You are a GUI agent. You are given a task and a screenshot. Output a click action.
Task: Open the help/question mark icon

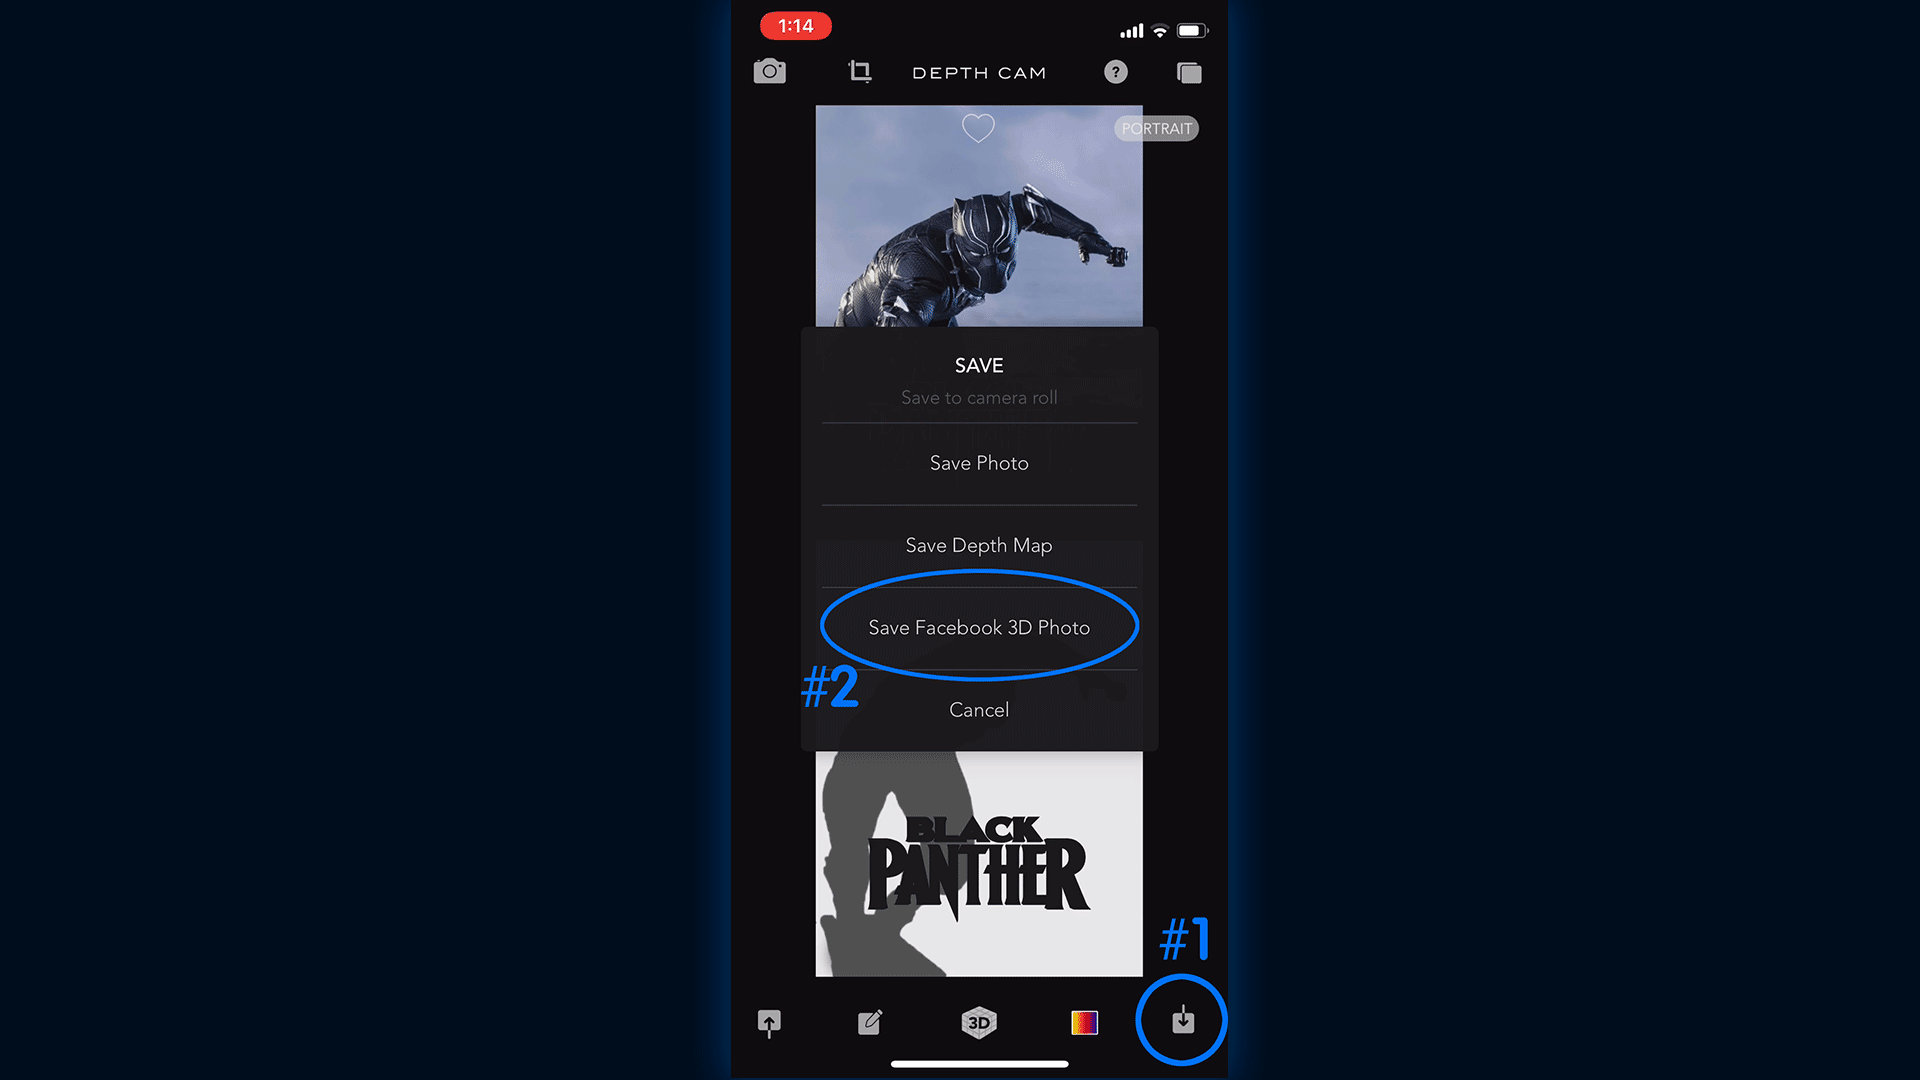pos(1116,73)
